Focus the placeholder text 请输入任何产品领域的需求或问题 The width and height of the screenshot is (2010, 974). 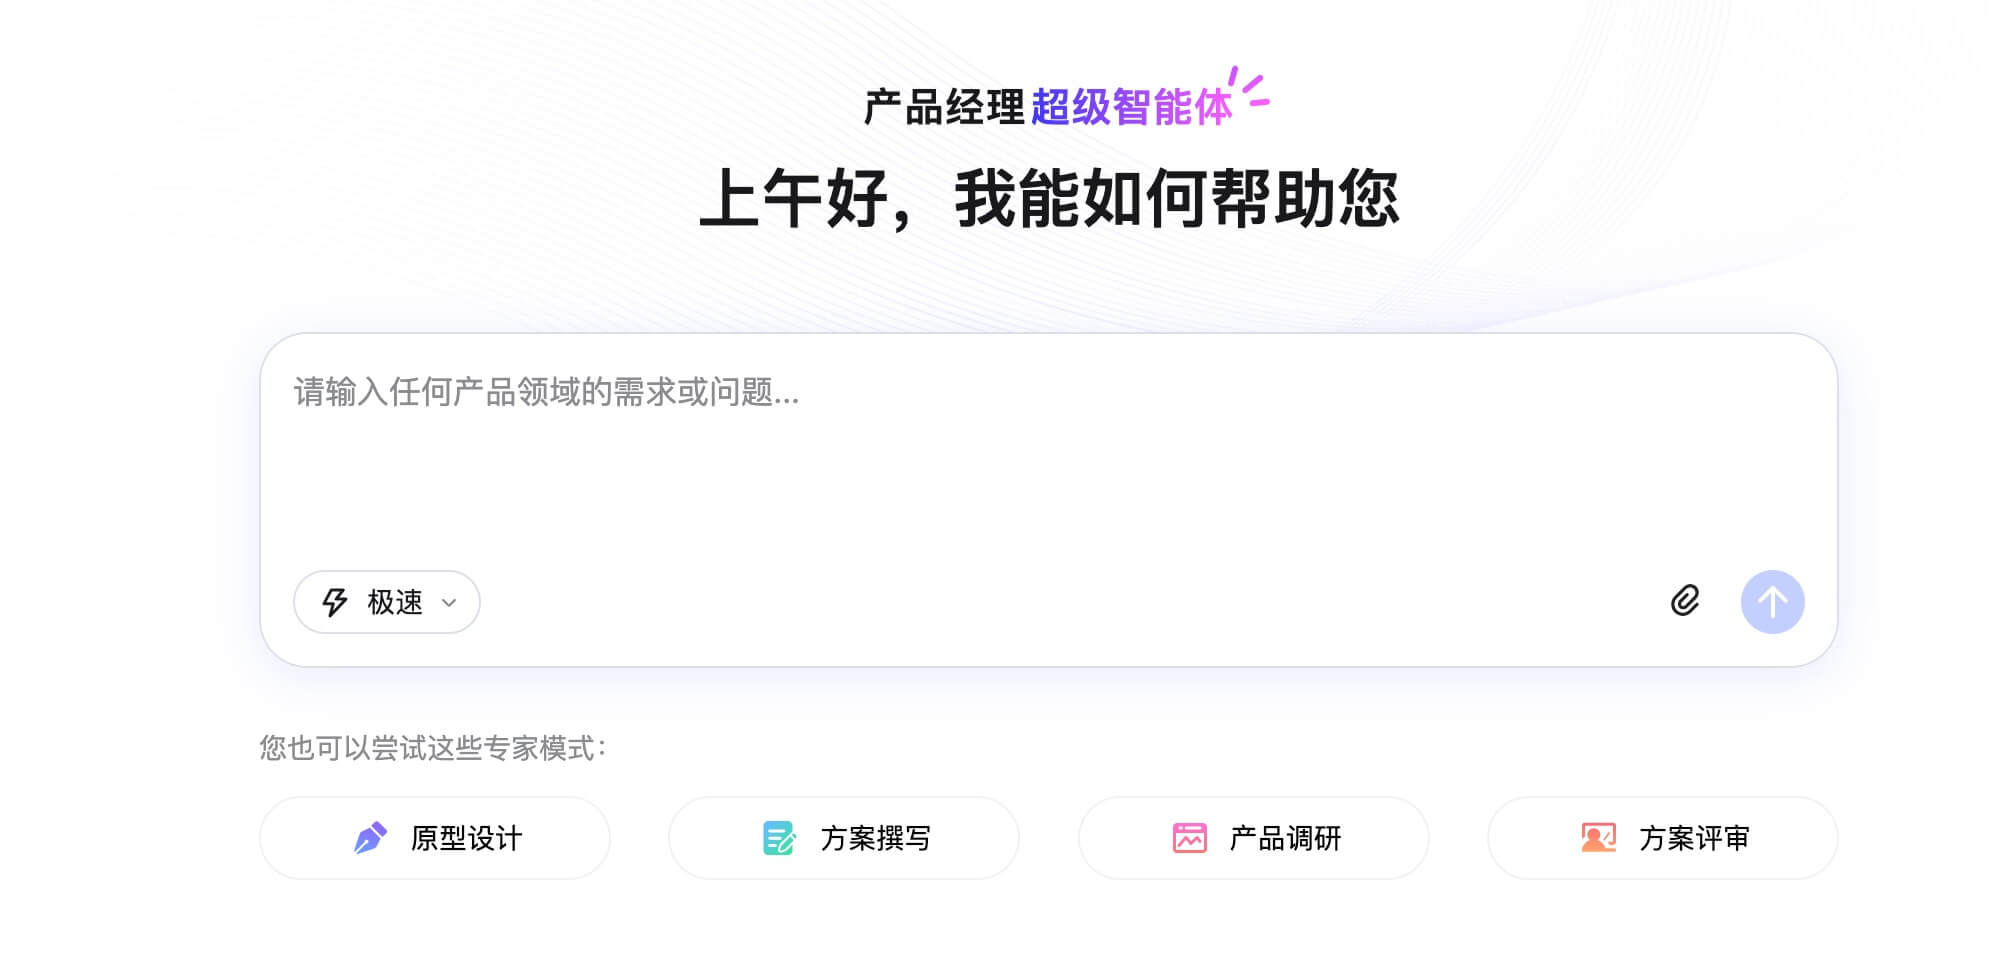pos(546,392)
